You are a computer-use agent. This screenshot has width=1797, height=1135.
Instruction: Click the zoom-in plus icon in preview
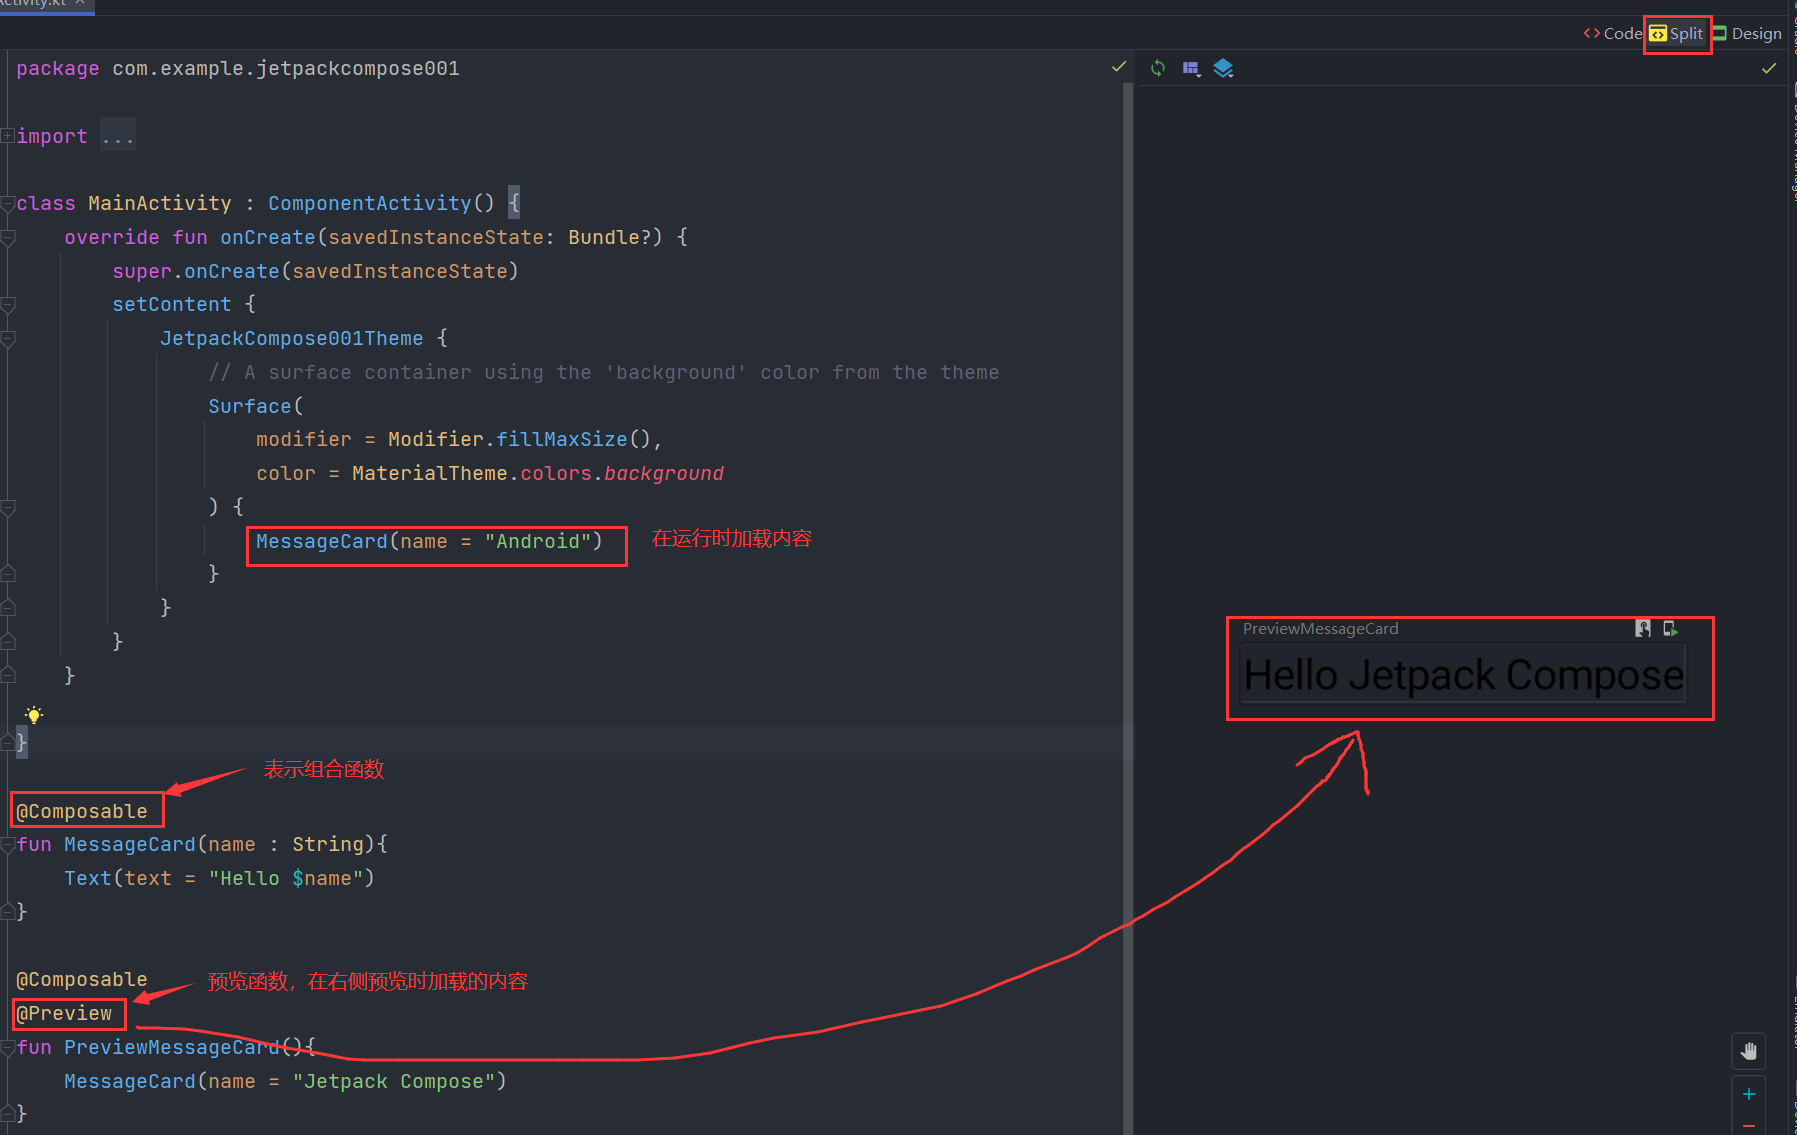click(1749, 1094)
